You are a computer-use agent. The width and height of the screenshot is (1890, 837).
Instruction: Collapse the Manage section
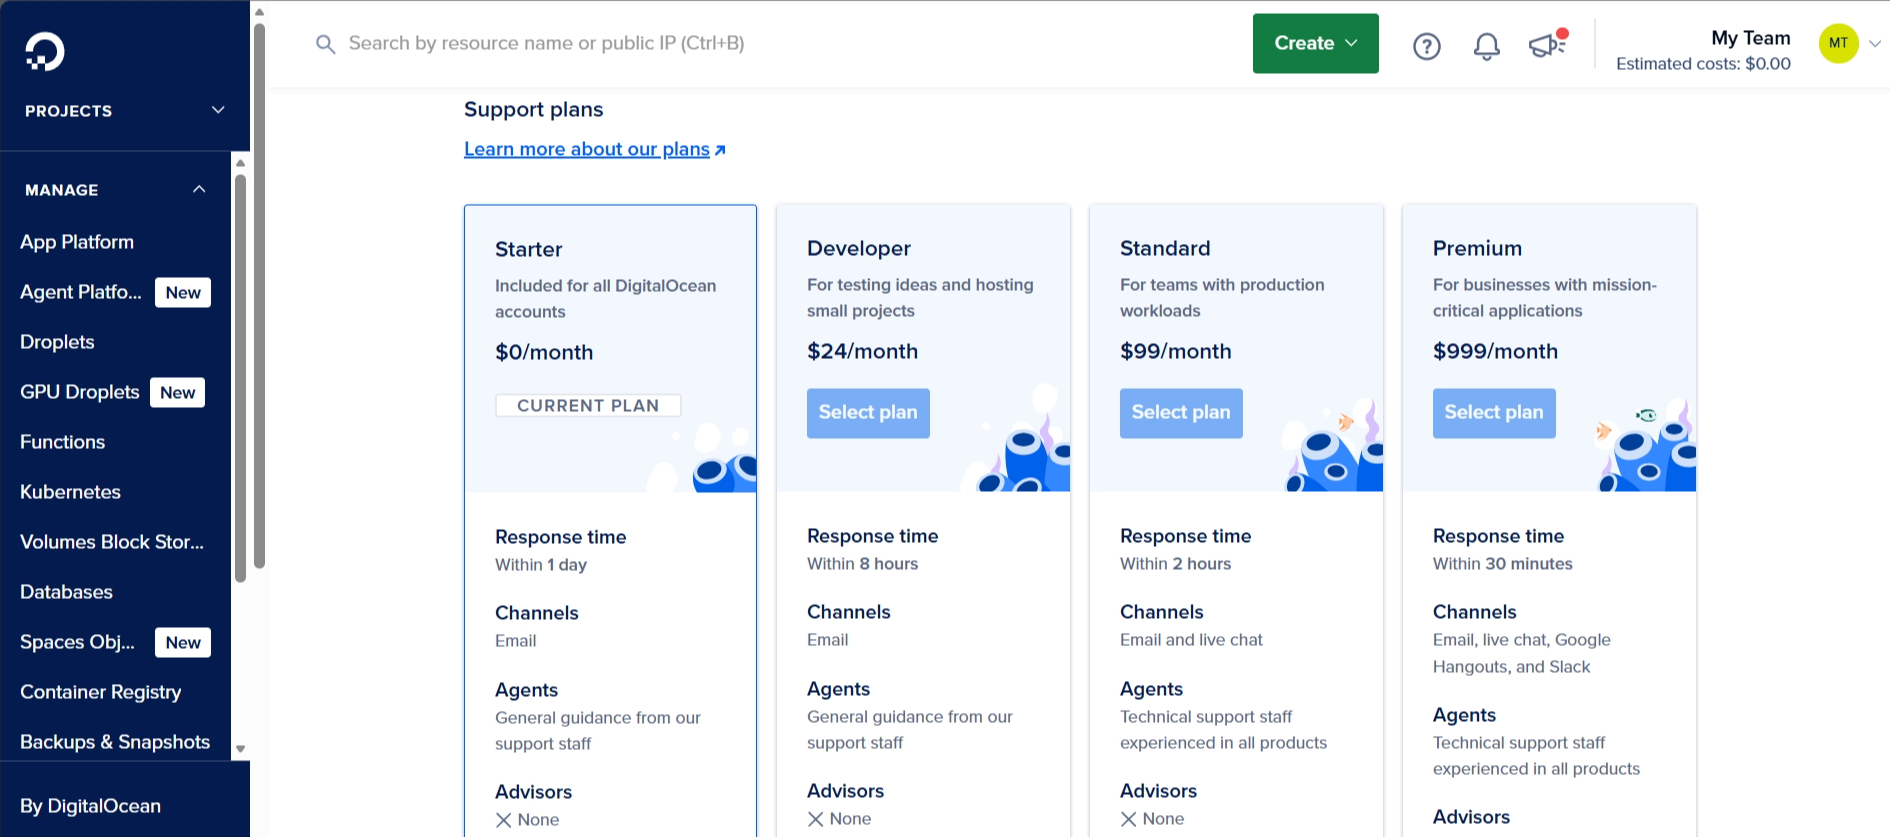coord(115,189)
